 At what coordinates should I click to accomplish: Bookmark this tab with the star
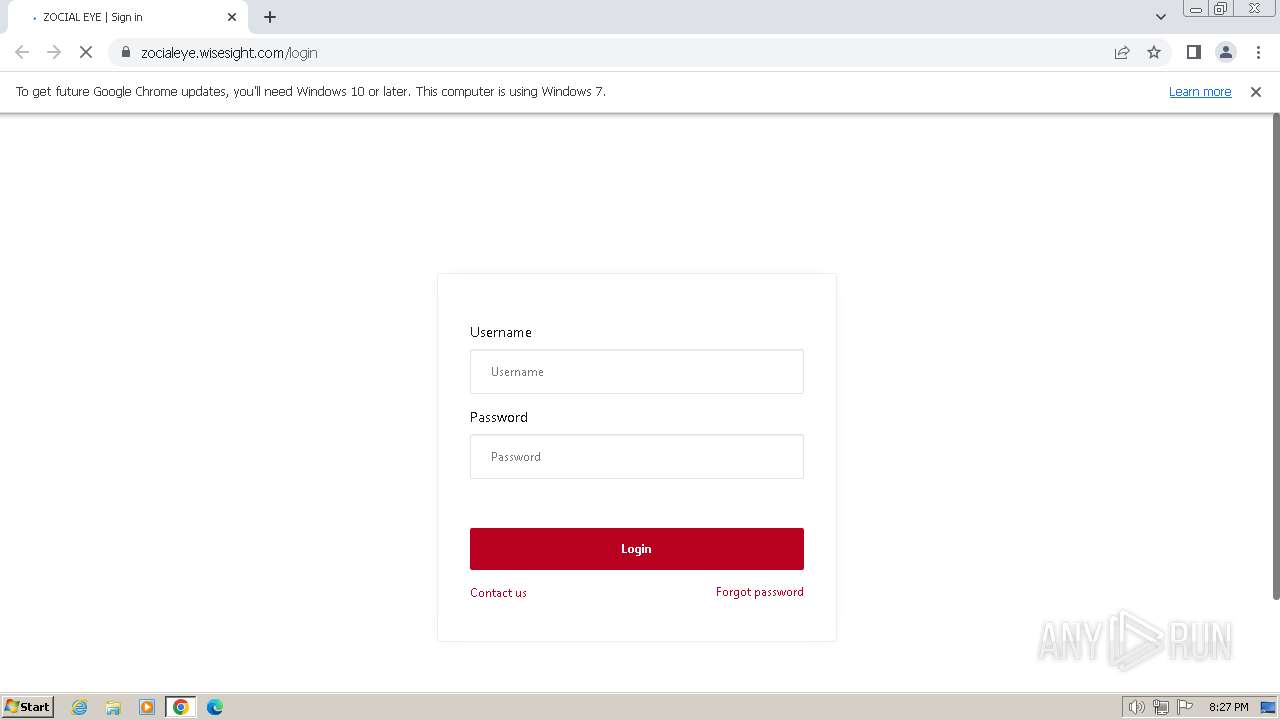click(x=1154, y=52)
